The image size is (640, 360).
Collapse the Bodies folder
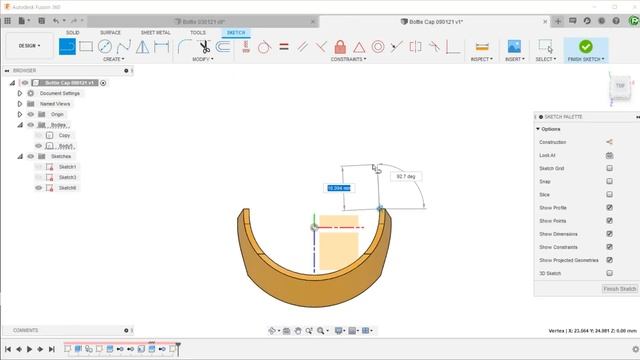tap(20, 125)
